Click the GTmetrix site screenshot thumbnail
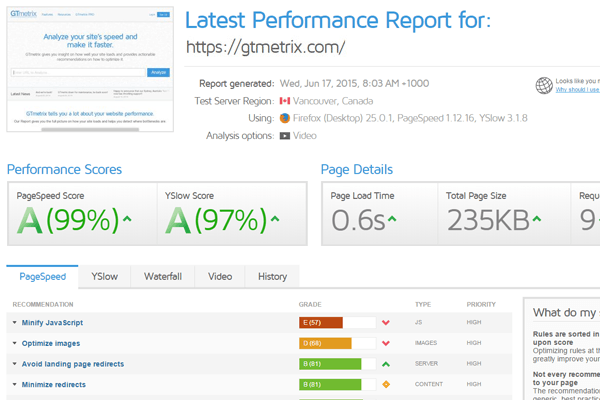Screen dimensions: 600x400 90,68
